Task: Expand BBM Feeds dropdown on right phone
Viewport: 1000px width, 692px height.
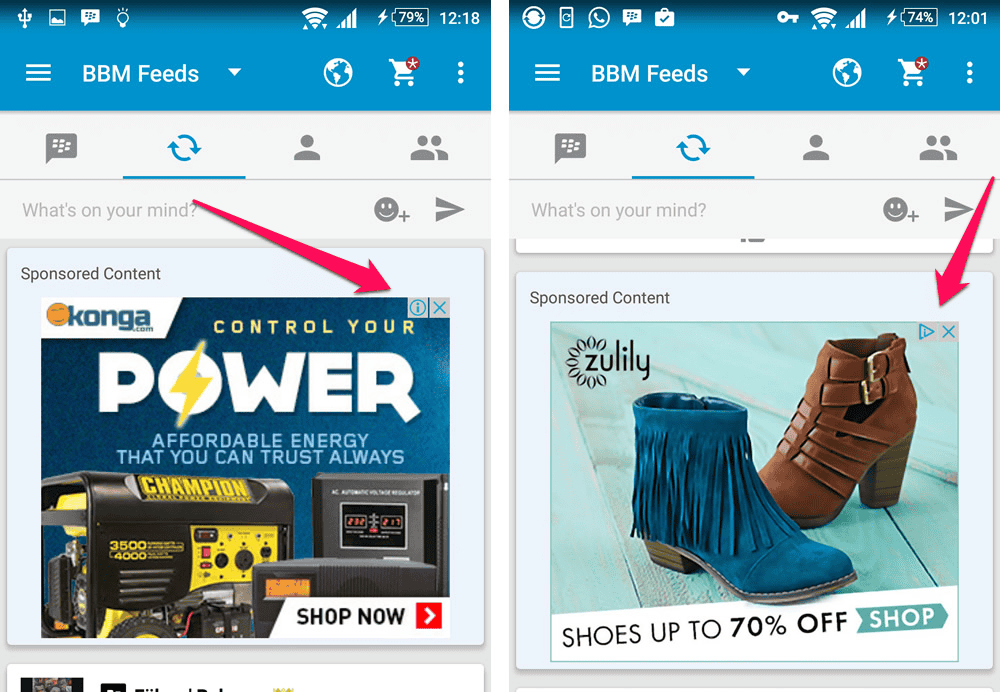Action: point(744,72)
